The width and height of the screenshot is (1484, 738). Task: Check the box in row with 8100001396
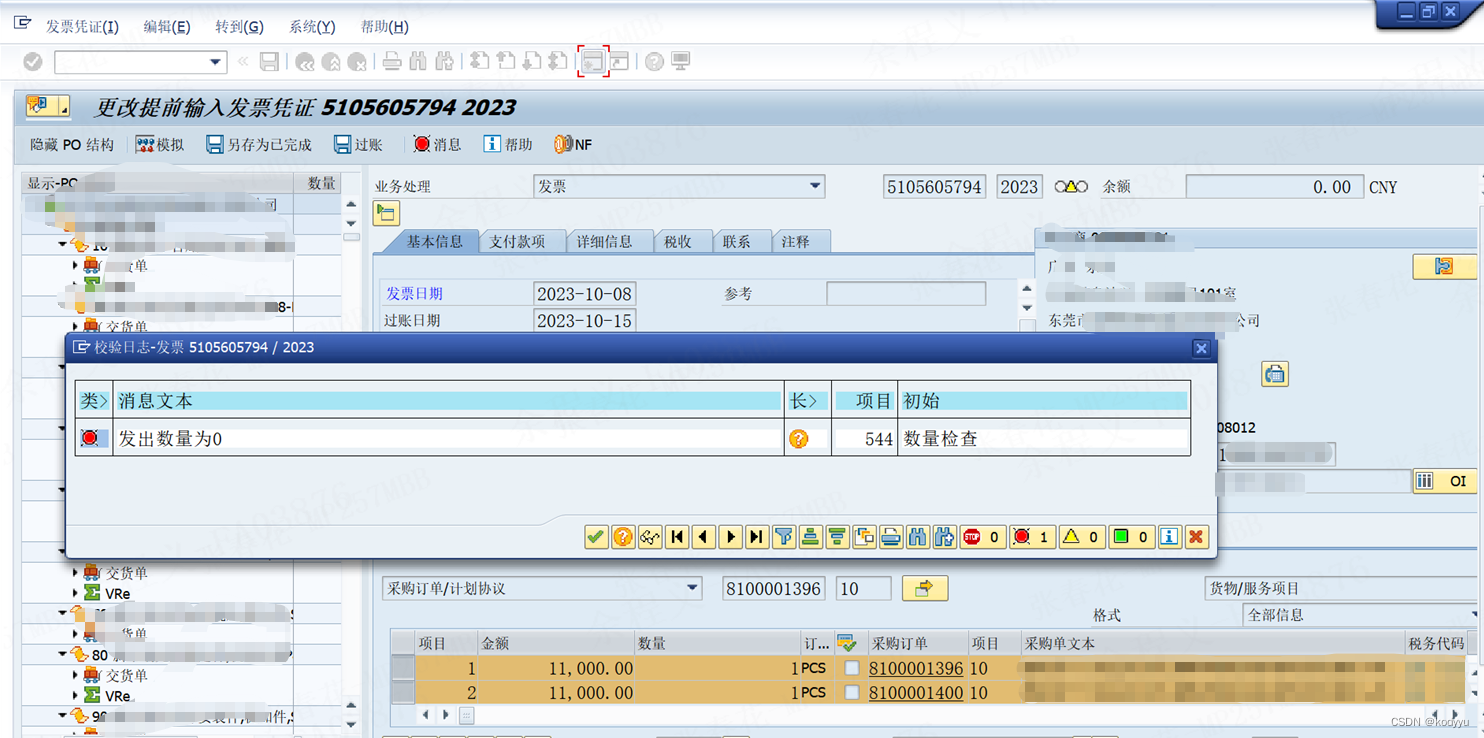[x=852, y=668]
